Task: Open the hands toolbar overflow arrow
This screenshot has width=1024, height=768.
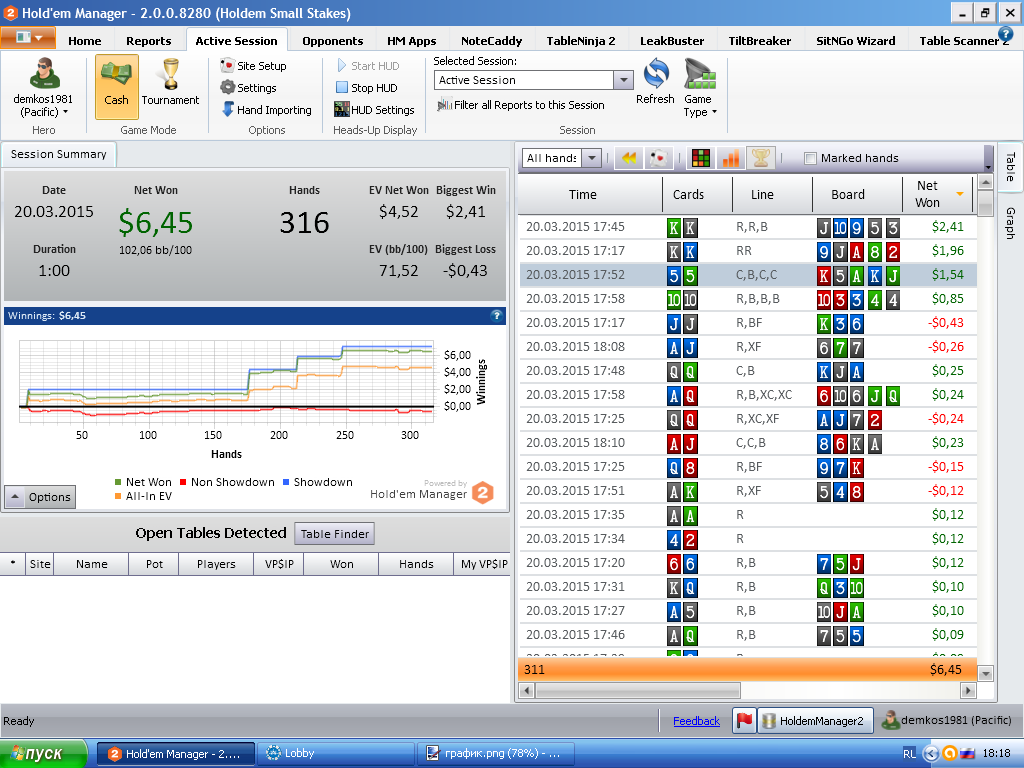Action: coord(989,159)
